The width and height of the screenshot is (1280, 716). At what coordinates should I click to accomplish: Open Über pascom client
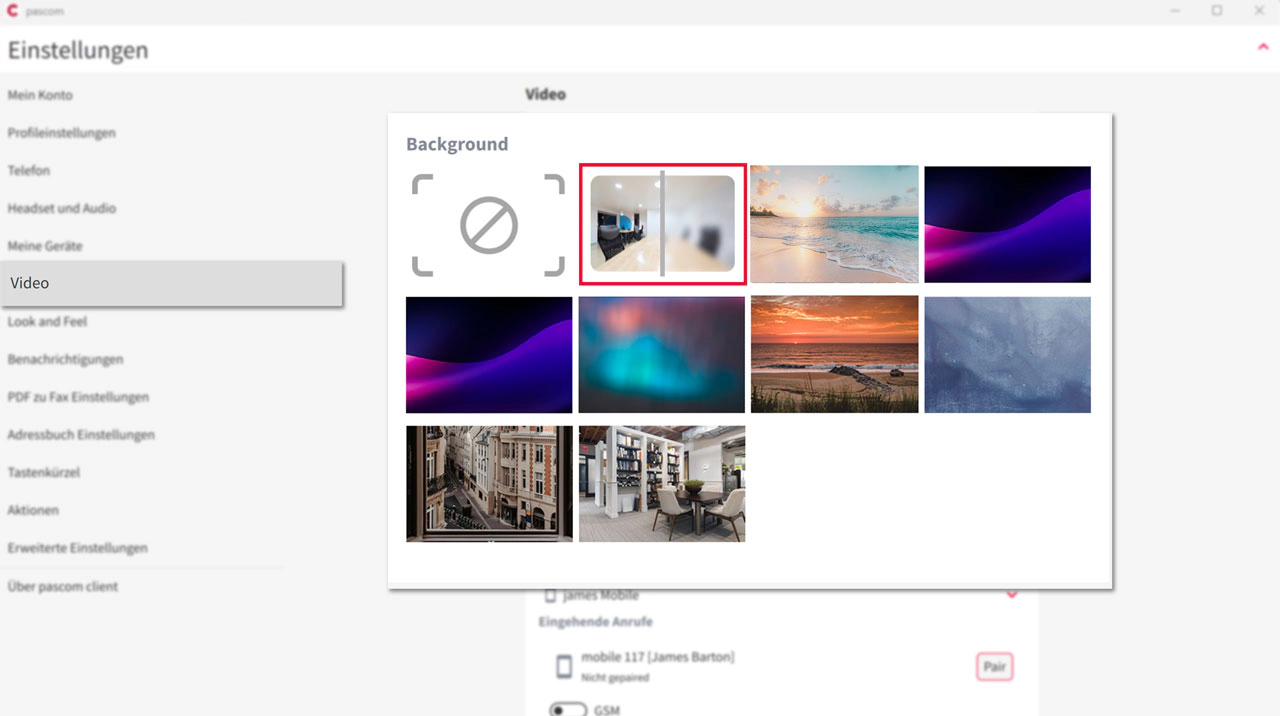(x=63, y=586)
